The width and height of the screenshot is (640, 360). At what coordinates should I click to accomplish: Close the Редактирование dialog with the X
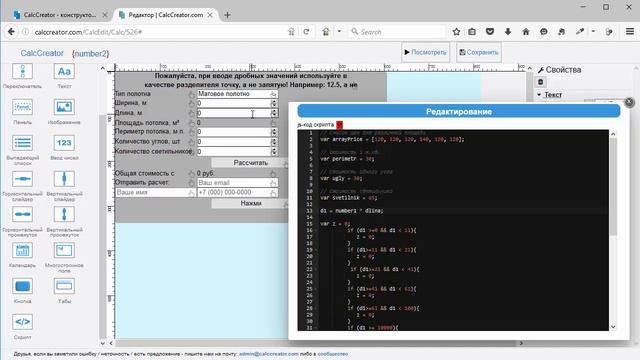tap(629, 102)
